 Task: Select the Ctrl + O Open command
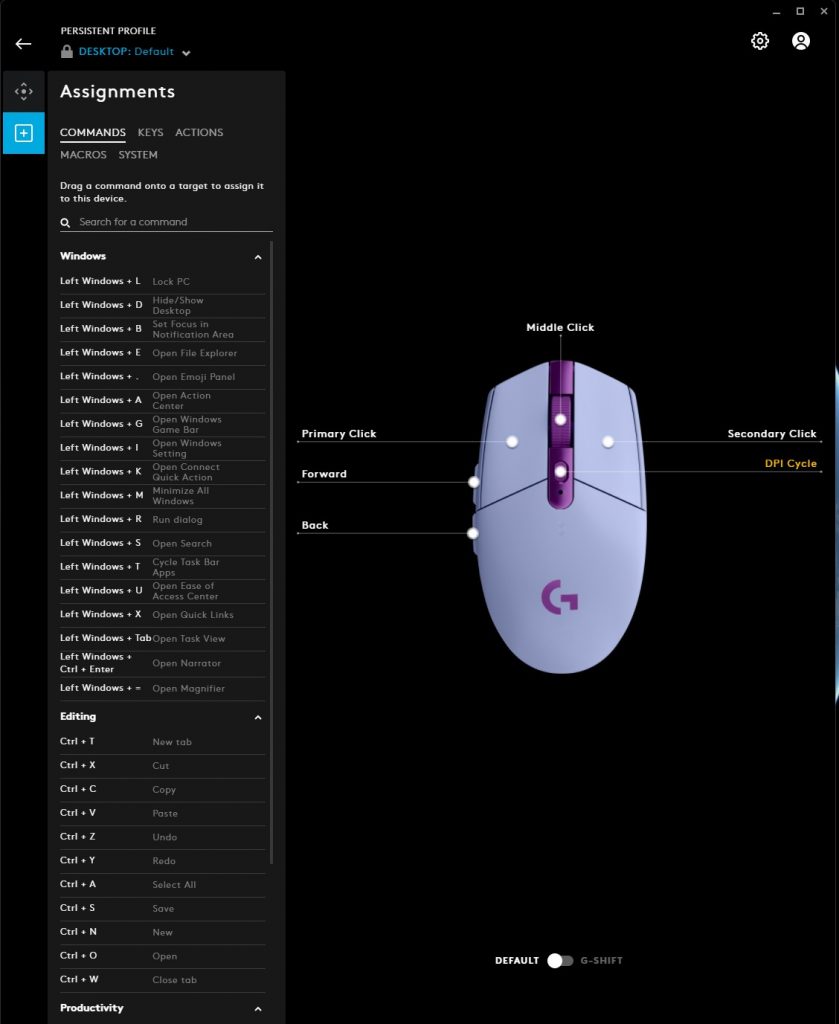coord(163,956)
